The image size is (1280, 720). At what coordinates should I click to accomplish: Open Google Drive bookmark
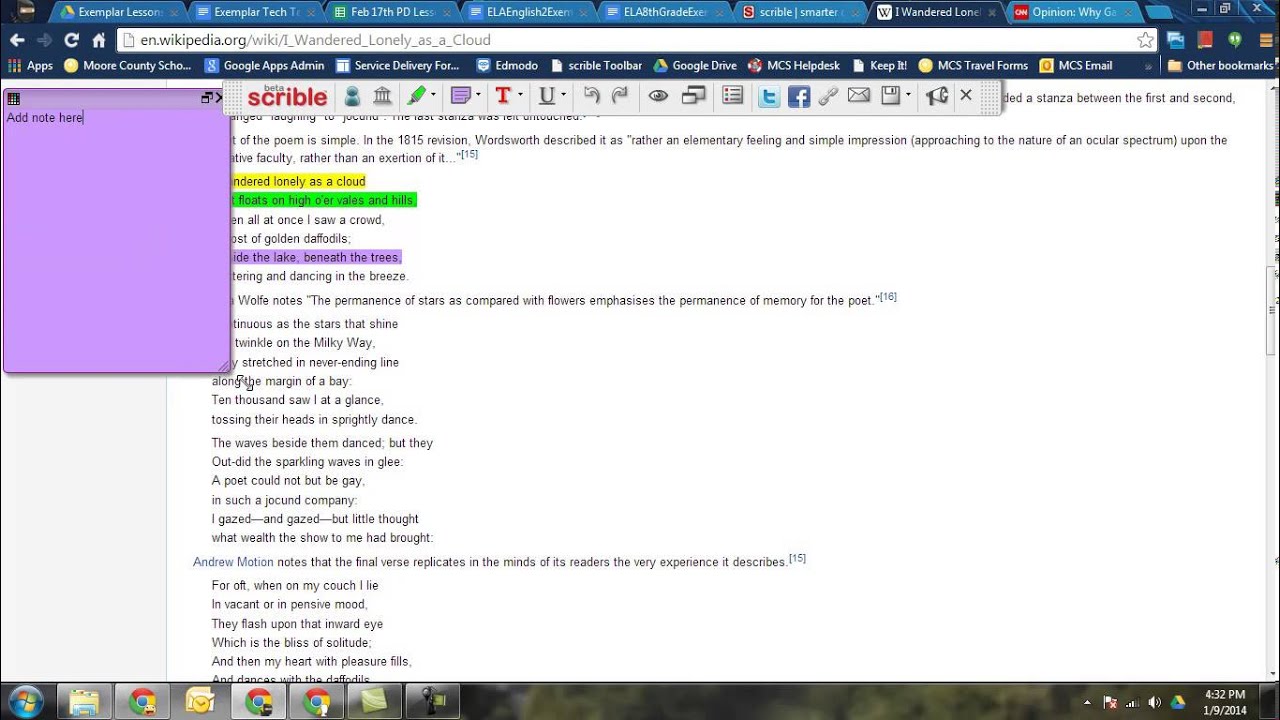(x=695, y=66)
